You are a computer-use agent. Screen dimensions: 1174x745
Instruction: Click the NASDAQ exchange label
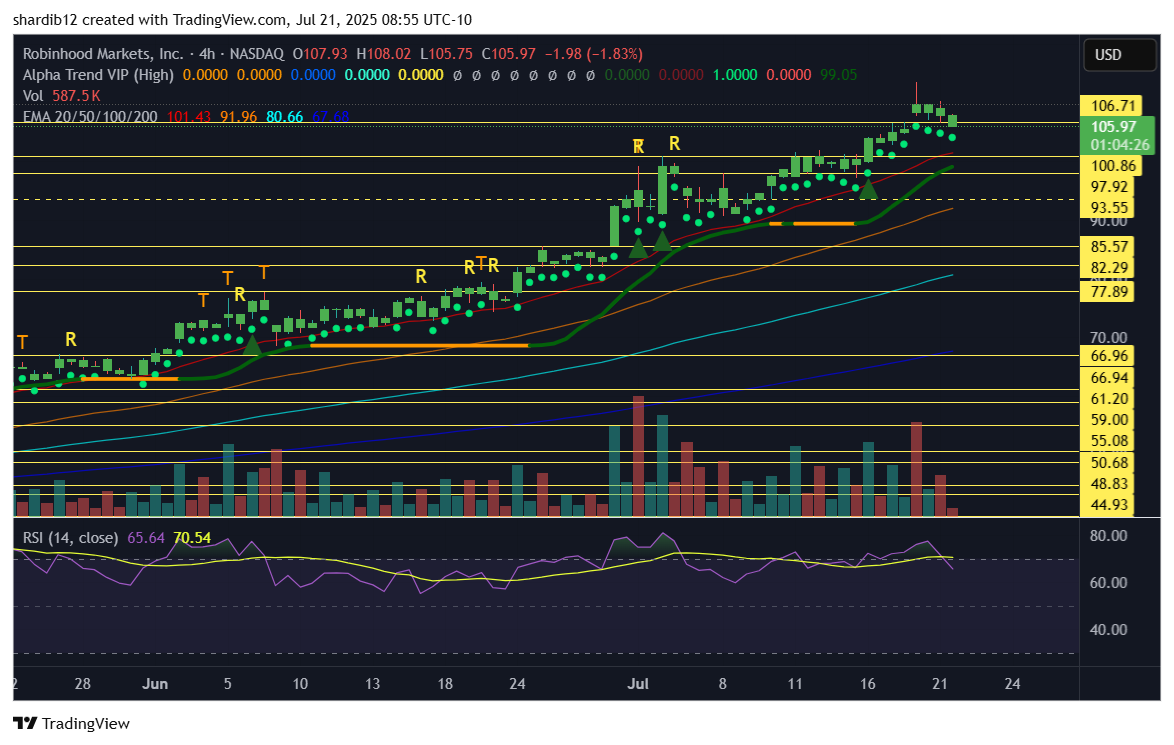pos(256,54)
